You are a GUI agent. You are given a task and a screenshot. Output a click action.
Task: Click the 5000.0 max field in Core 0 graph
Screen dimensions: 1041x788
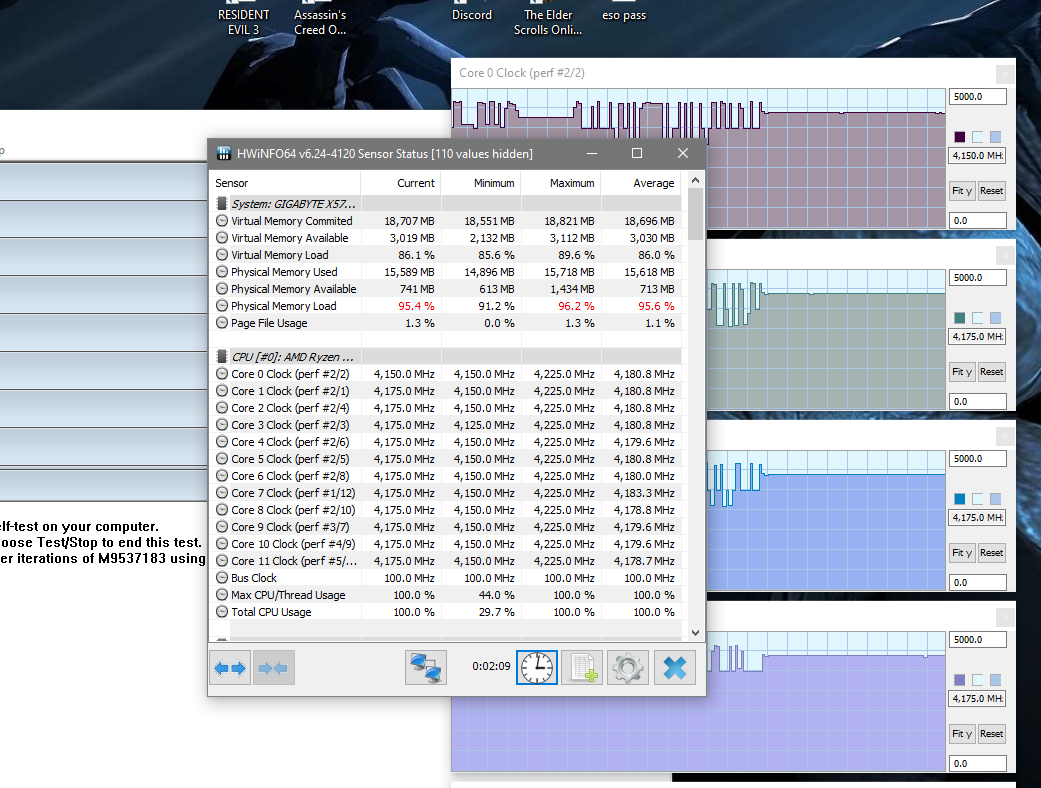point(975,97)
